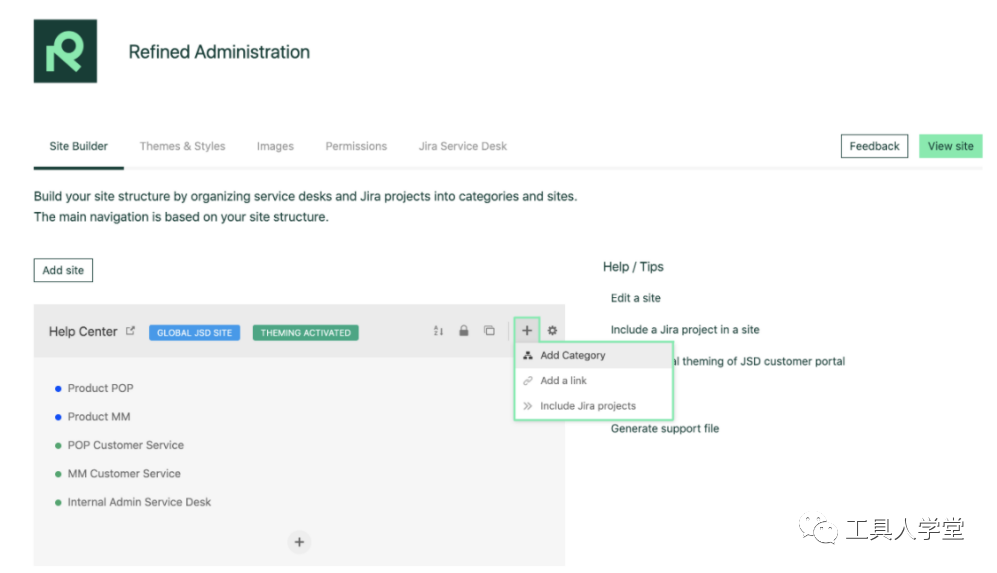Go to the Permissions tab
The image size is (997, 573).
[356, 146]
